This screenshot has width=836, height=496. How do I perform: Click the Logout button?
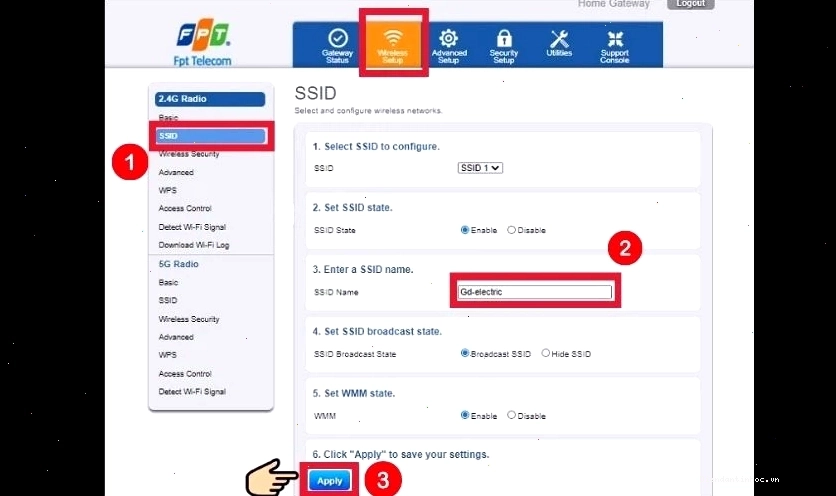(x=690, y=4)
